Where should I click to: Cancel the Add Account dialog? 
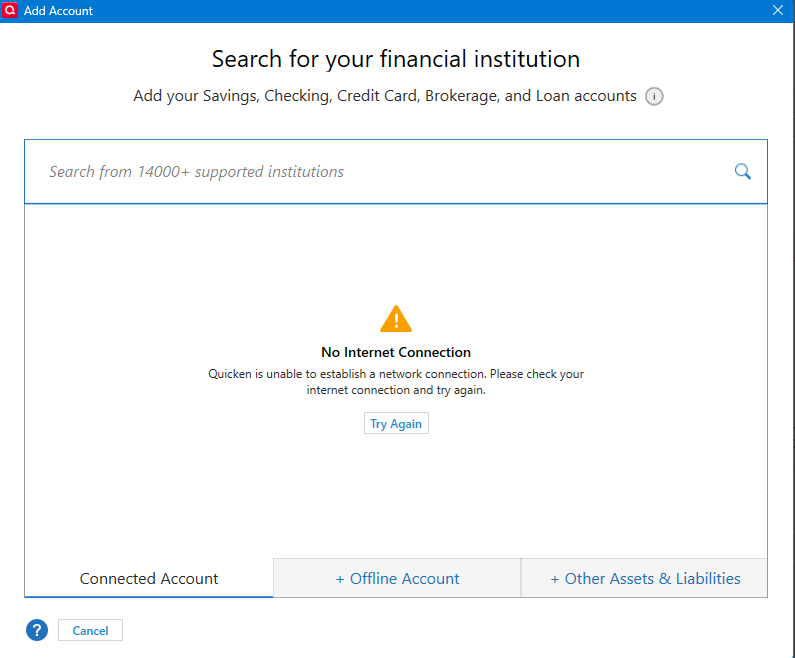click(x=90, y=630)
